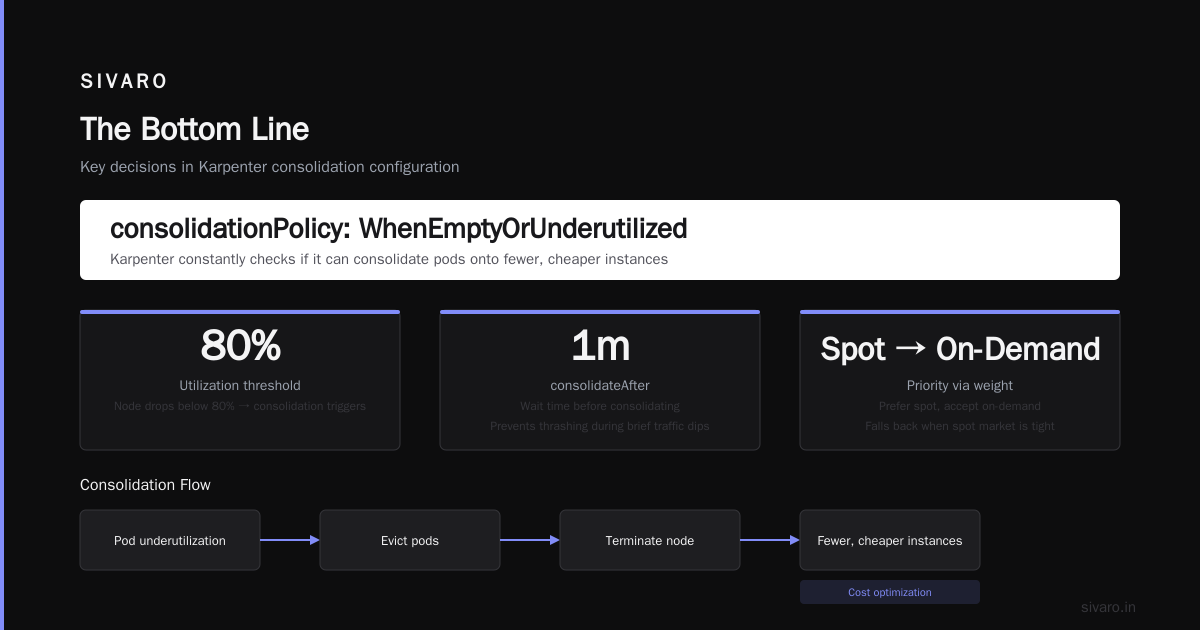Click the Cost optimization tag
Image resolution: width=1200 pixels, height=630 pixels.
click(890, 592)
